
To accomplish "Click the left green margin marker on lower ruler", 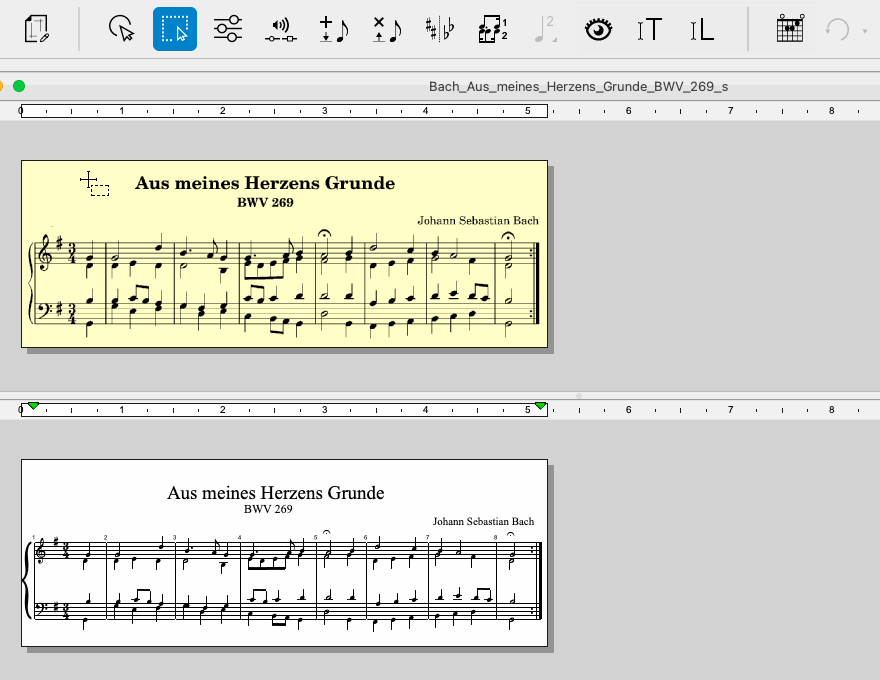I will pos(34,406).
